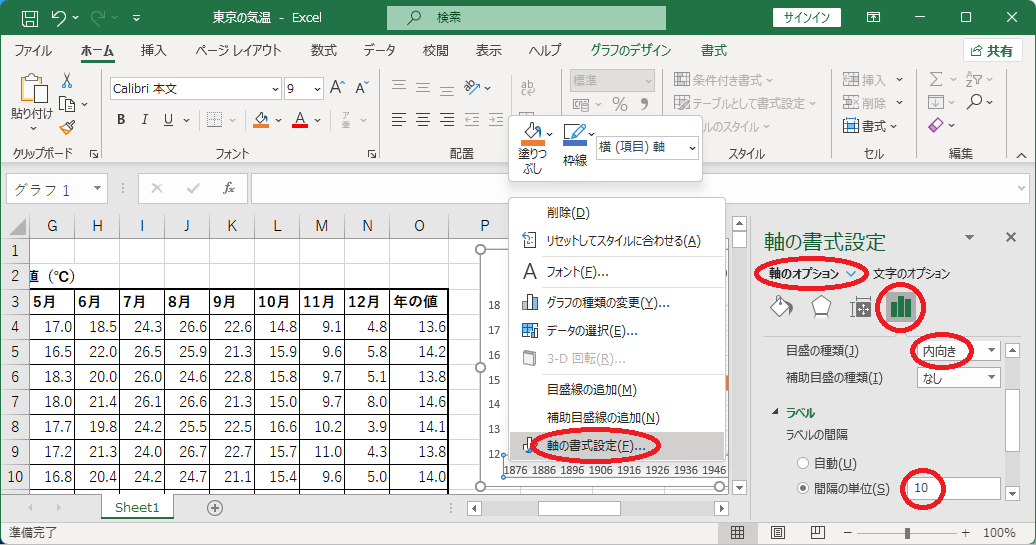Image resolution: width=1036 pixels, height=545 pixels.
Task: Click the 条件付き書式 button
Action: pos(723,80)
